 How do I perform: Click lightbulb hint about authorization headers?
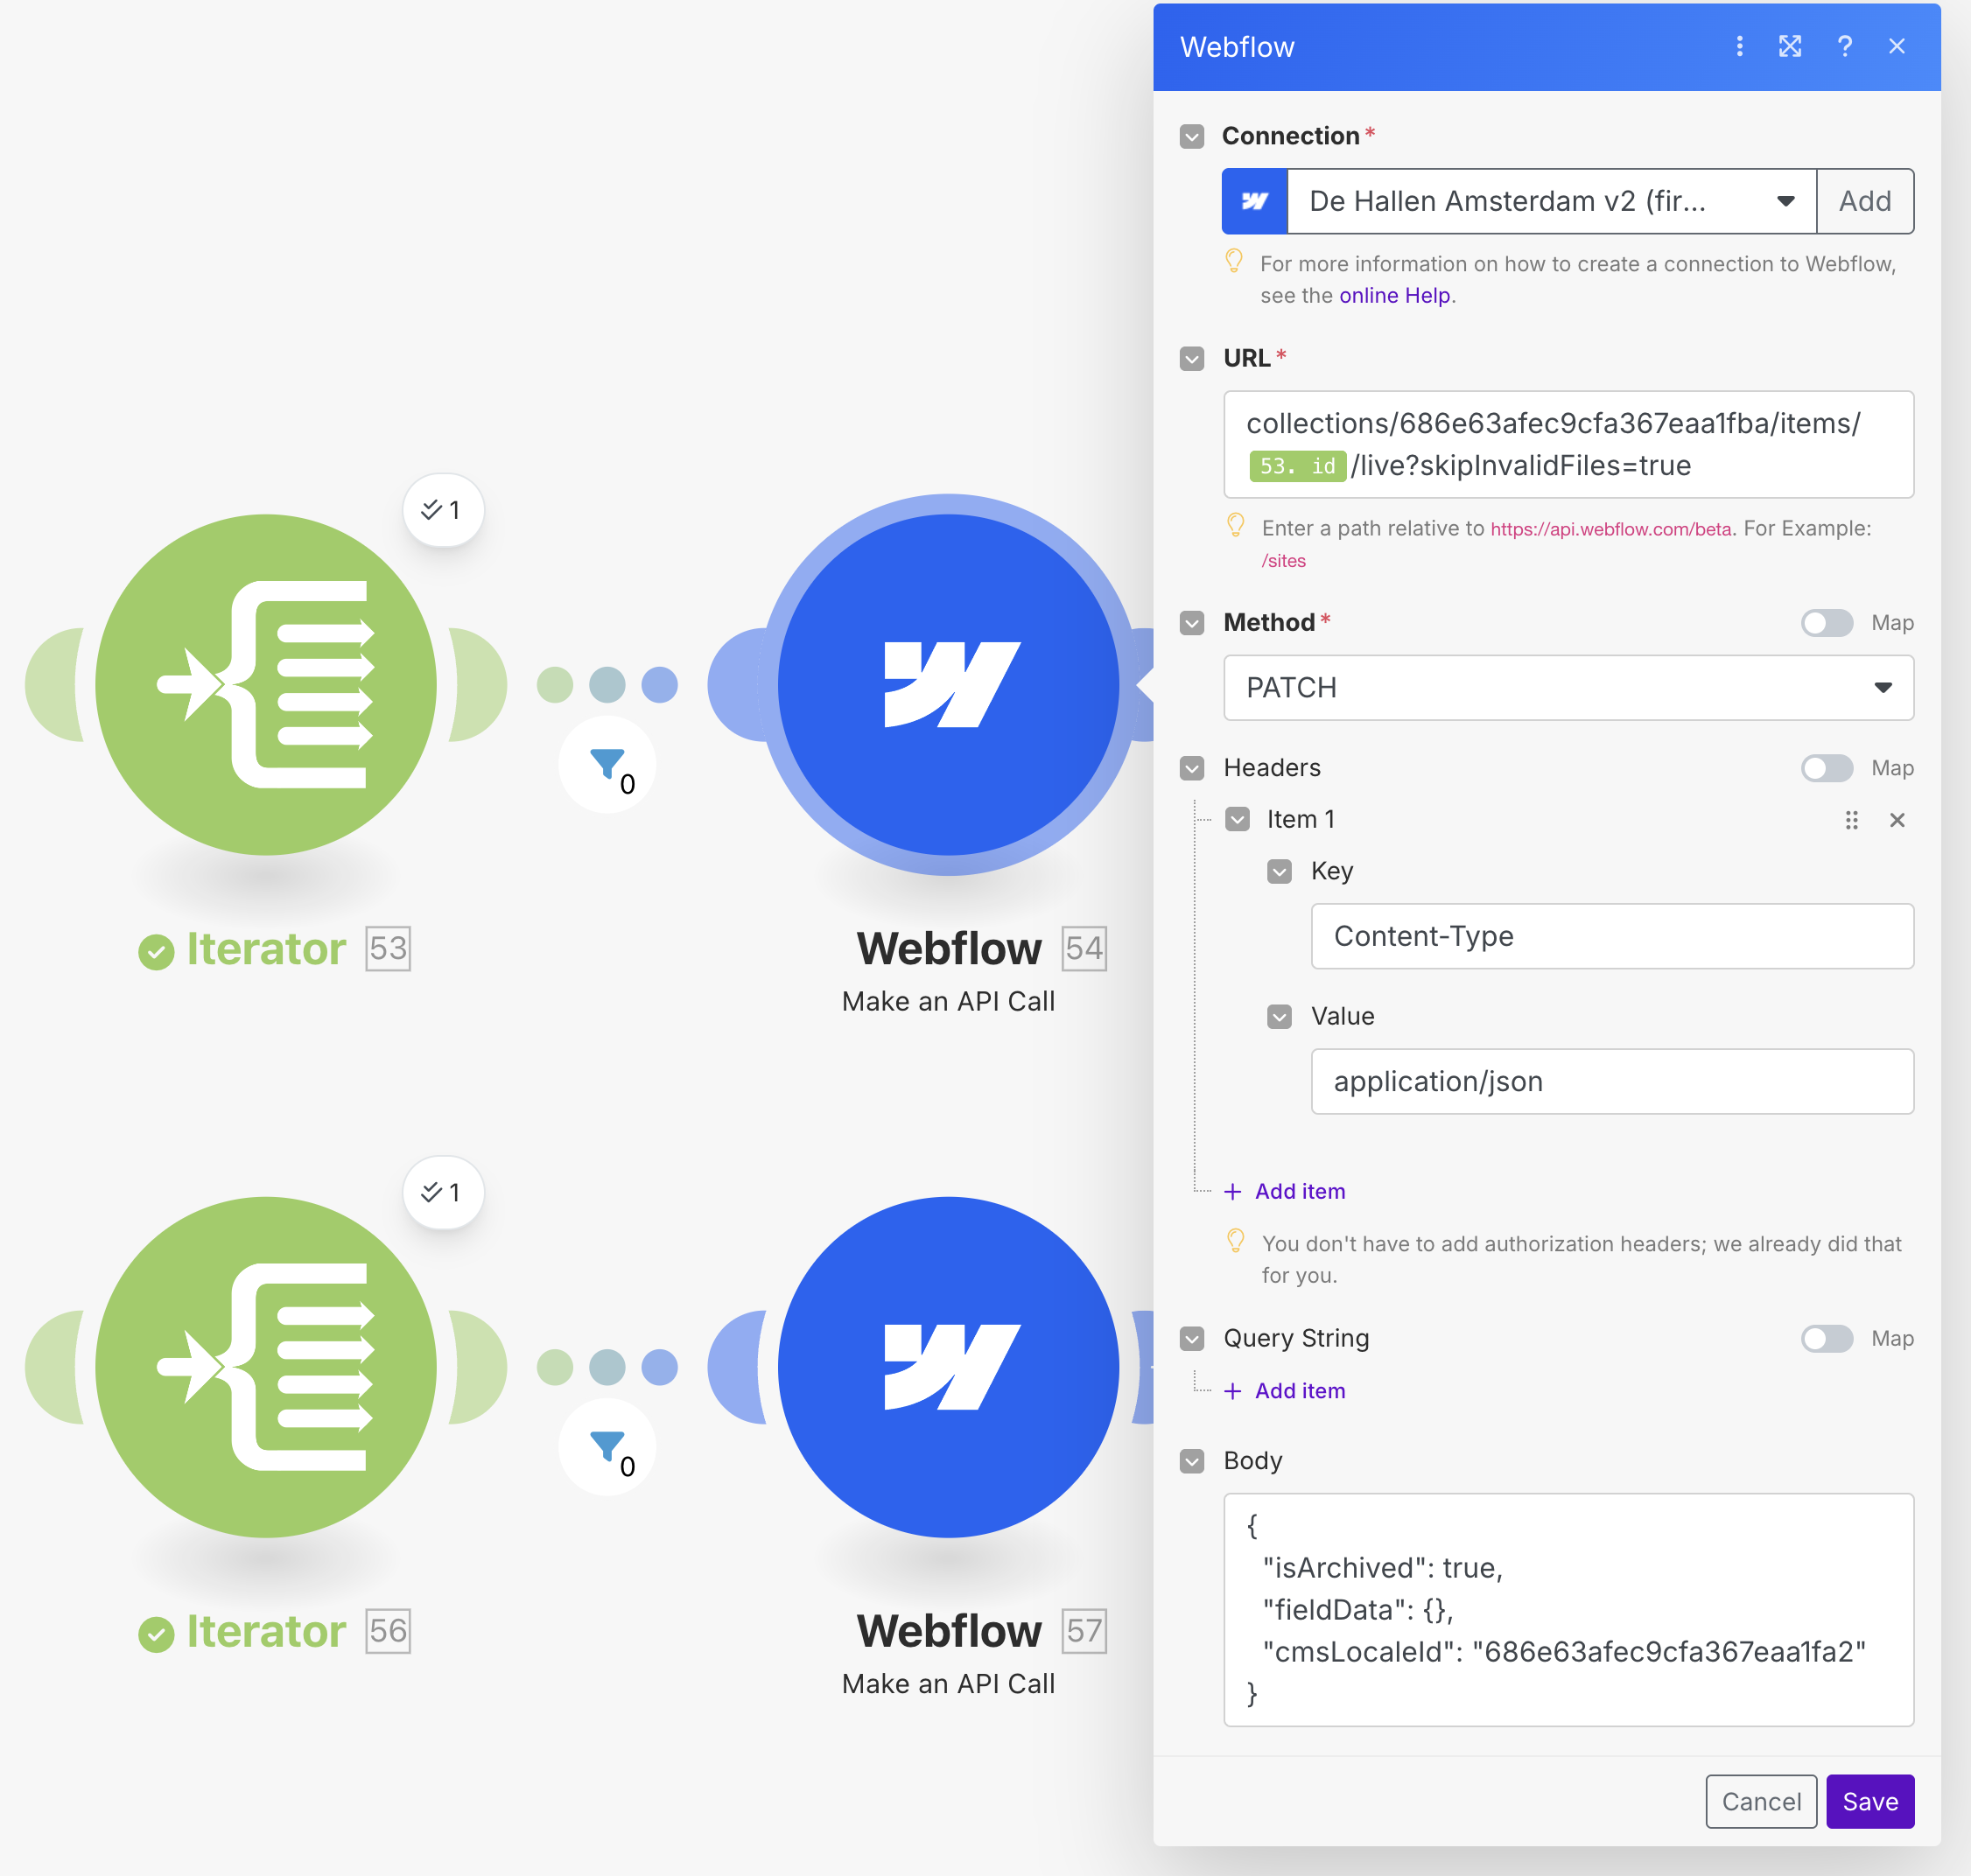coord(1235,1241)
